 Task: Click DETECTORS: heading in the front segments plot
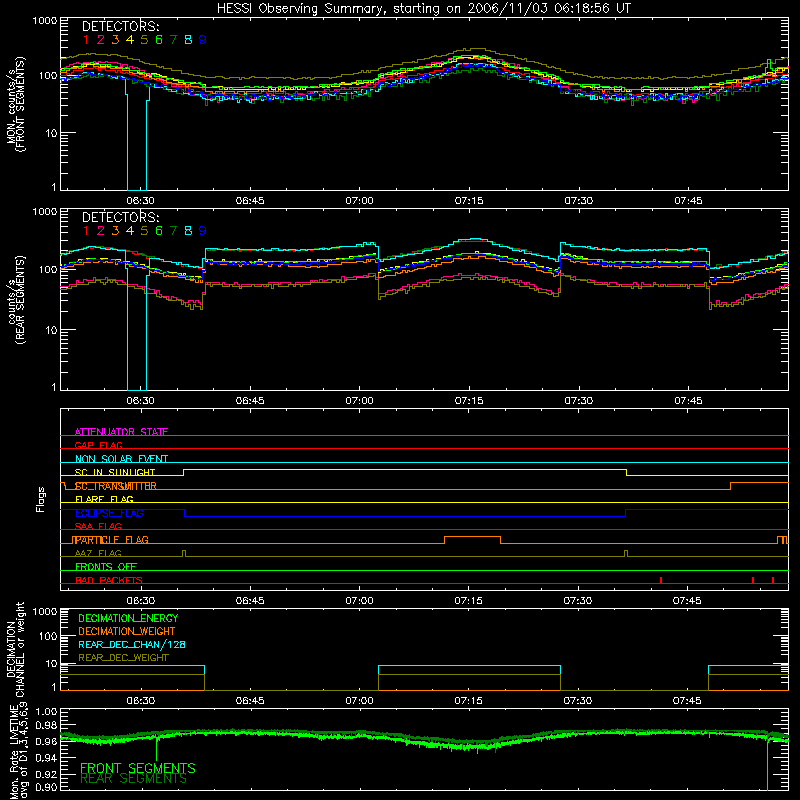[x=121, y=26]
